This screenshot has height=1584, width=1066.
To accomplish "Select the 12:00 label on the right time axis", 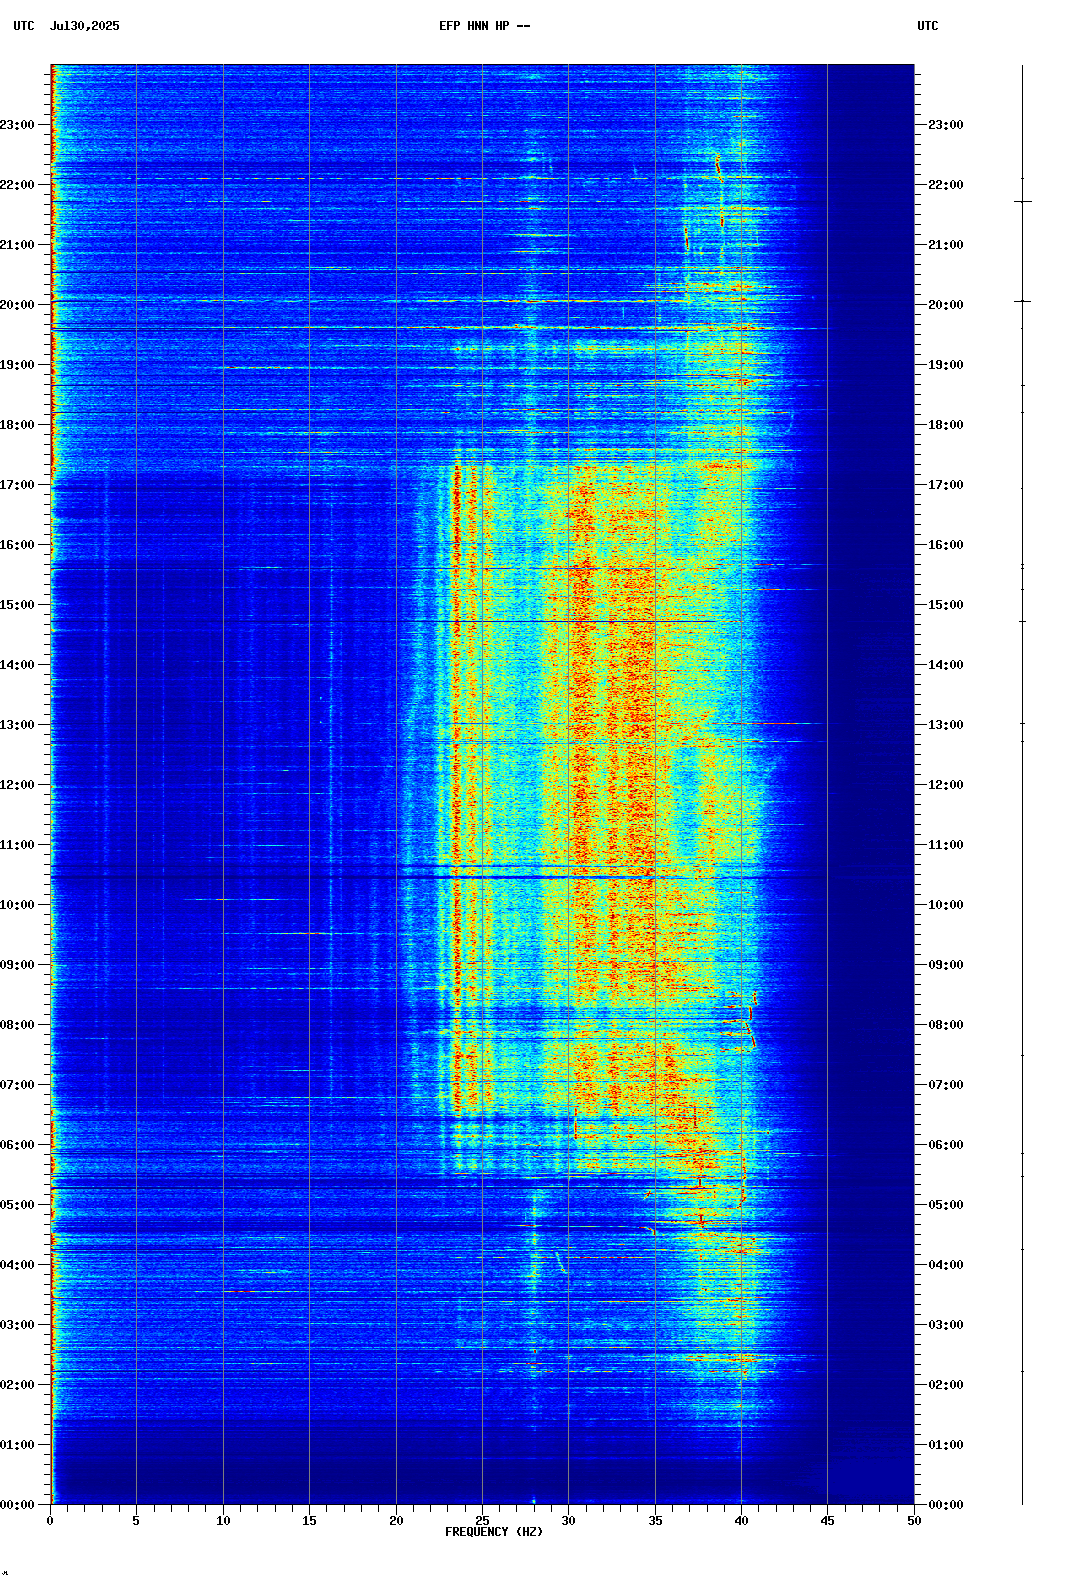I will [946, 785].
